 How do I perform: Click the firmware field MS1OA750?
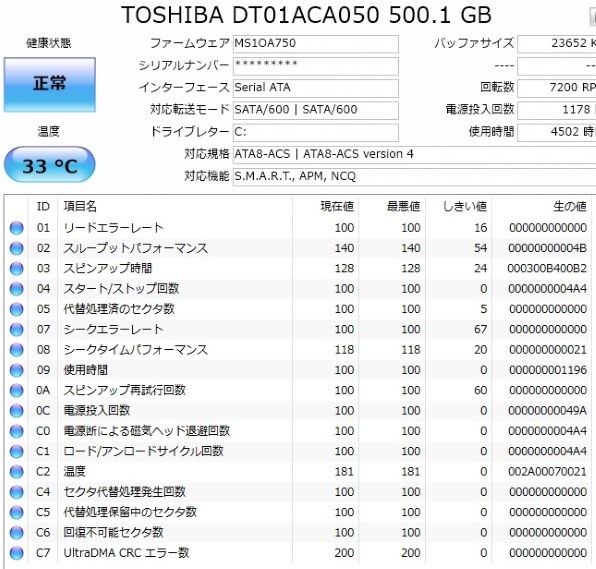click(x=315, y=44)
